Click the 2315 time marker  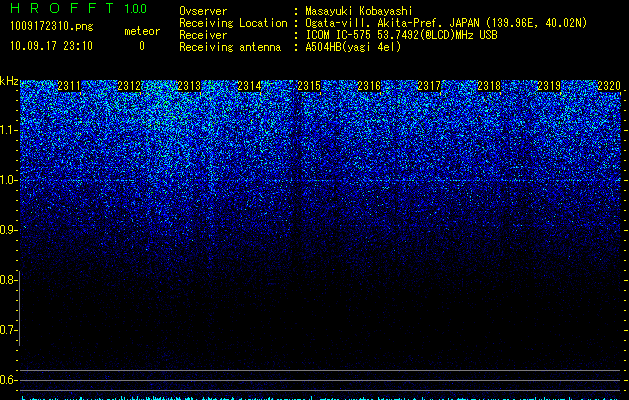pos(309,86)
